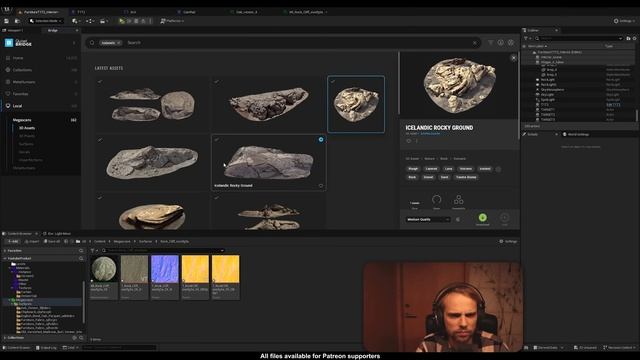Expand the Collections section
Viewport: 640px width, 360px height.
click(x=5, y=338)
